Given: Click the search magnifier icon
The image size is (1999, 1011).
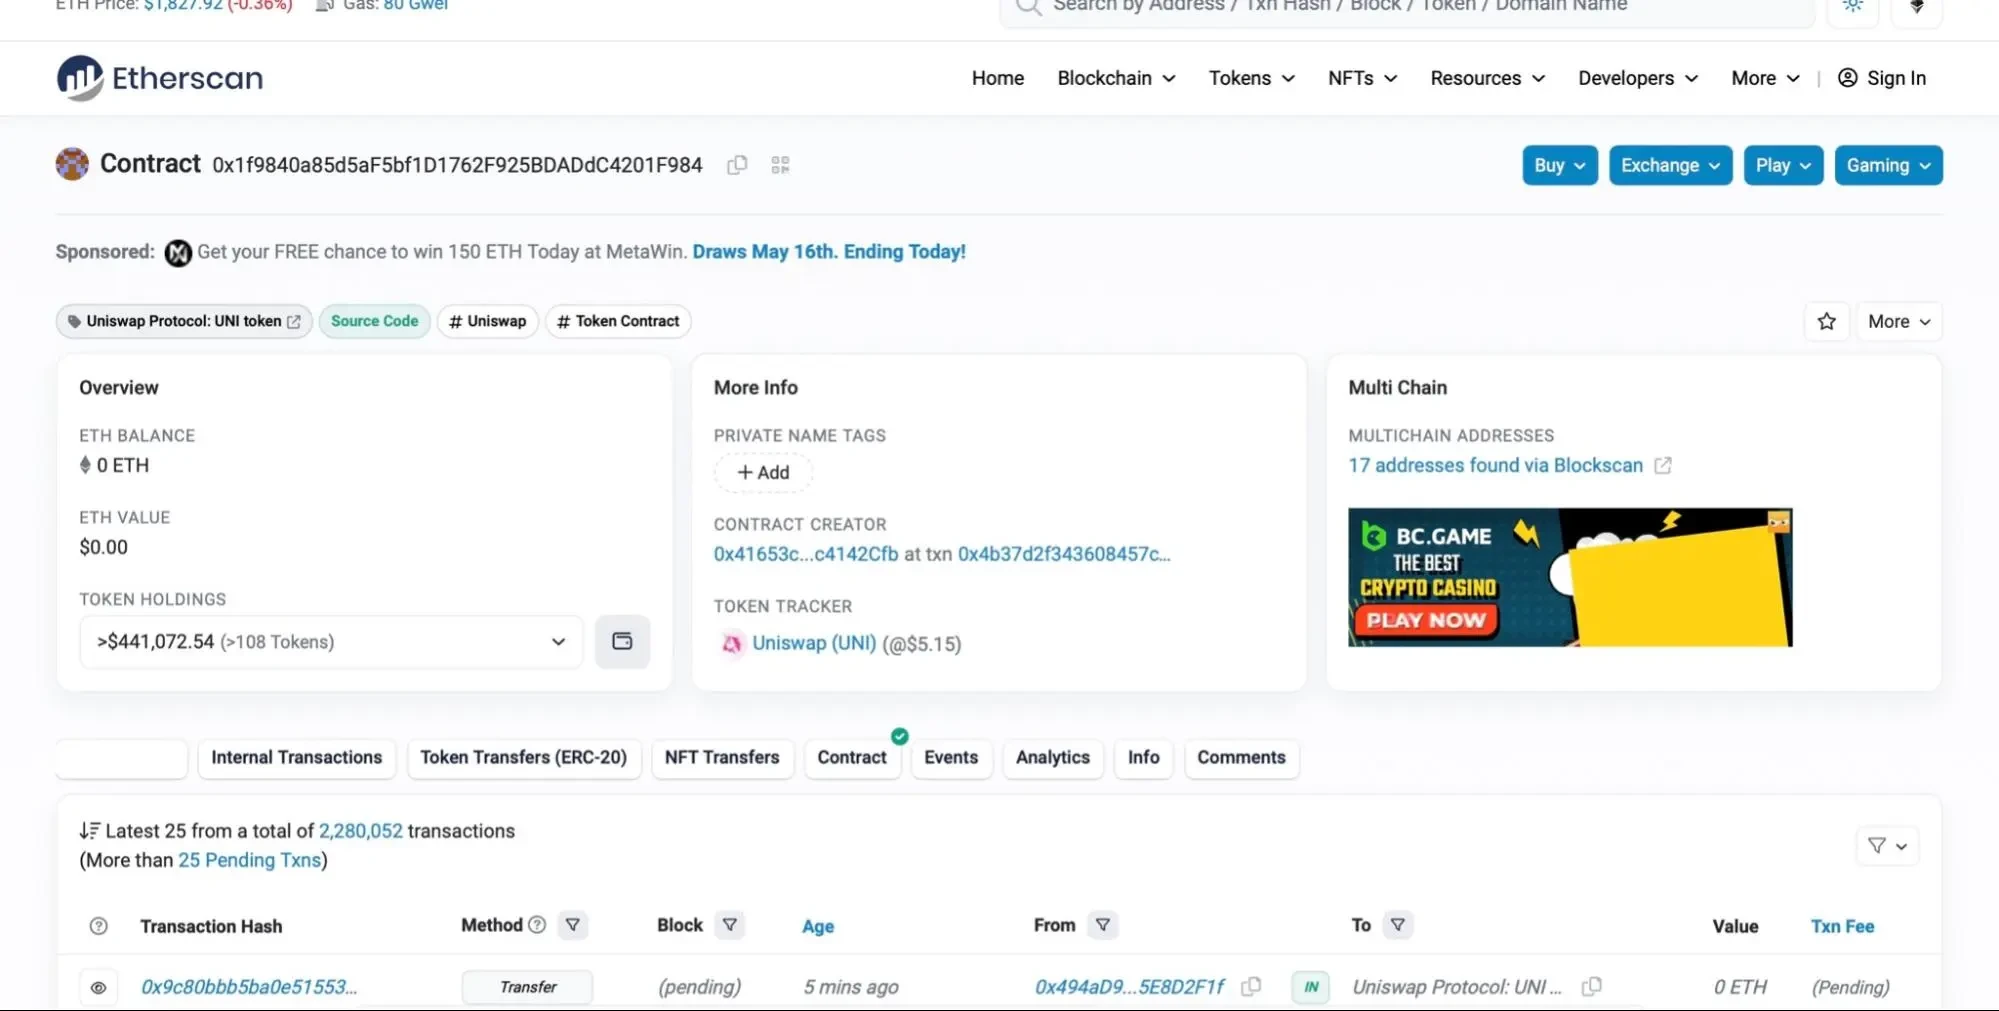Looking at the screenshot, I should pyautogui.click(x=1028, y=7).
